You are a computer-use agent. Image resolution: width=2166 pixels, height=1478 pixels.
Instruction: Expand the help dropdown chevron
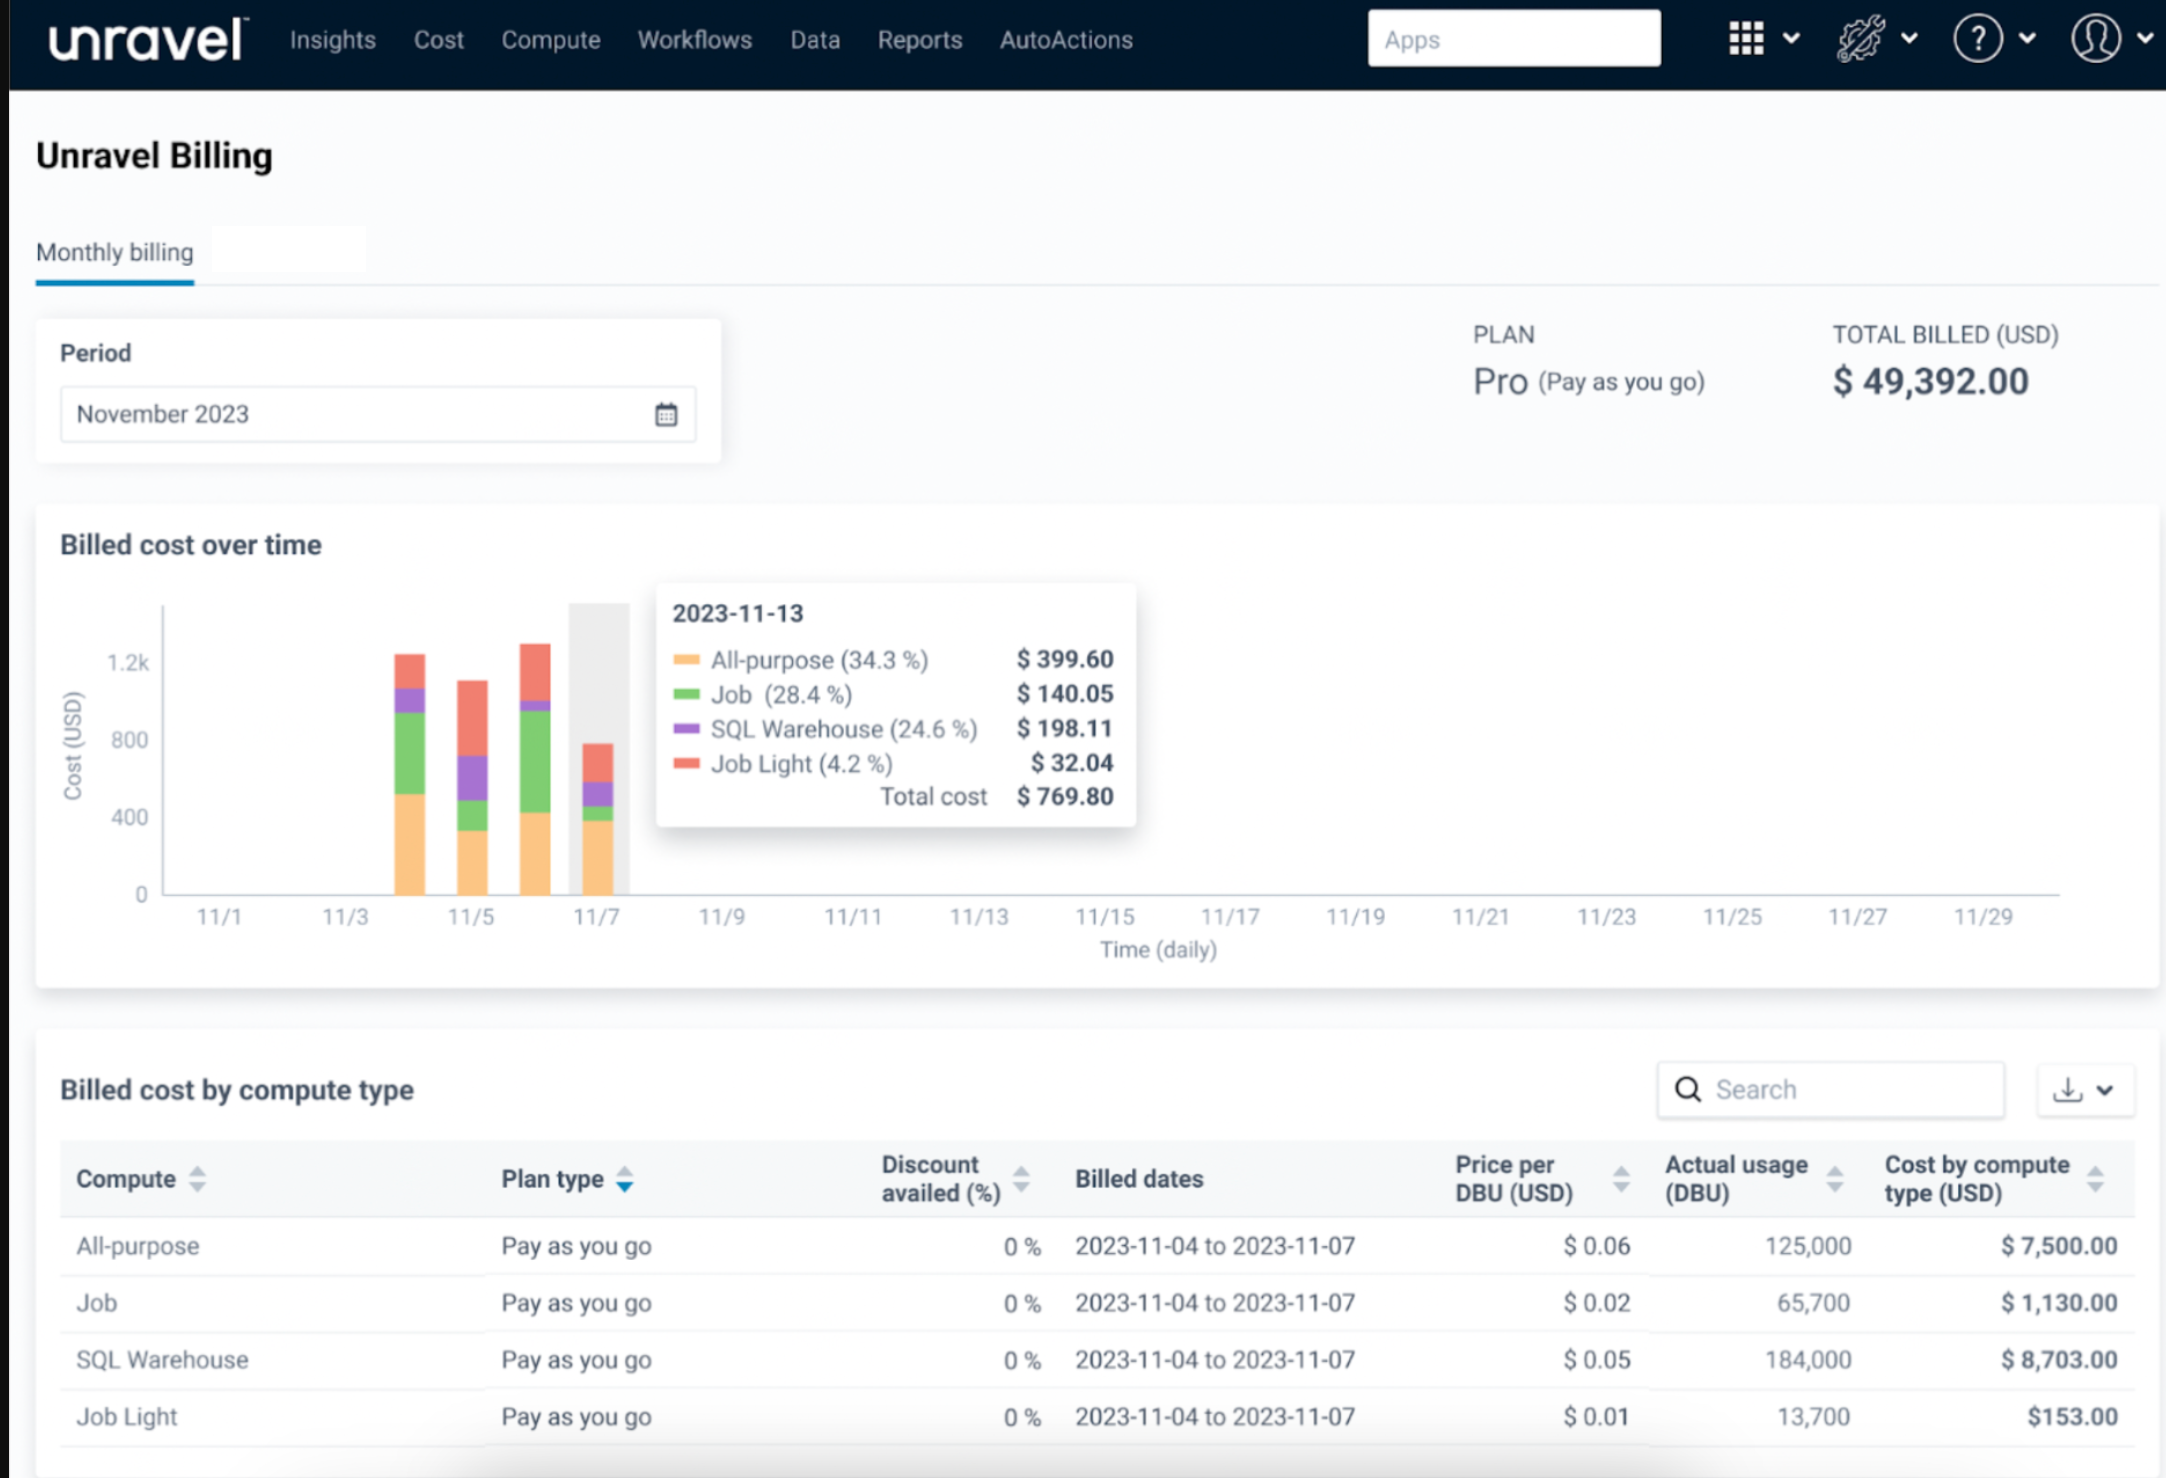pos(2027,39)
